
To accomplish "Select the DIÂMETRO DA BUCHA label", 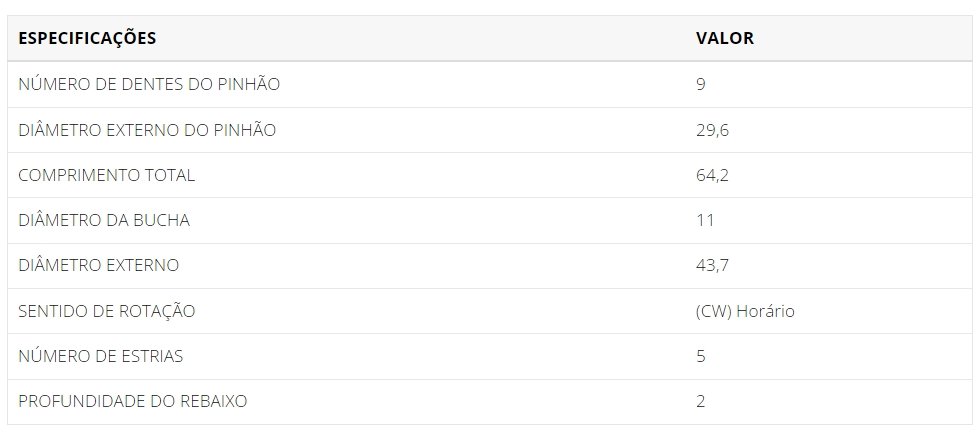I will coord(104,220).
